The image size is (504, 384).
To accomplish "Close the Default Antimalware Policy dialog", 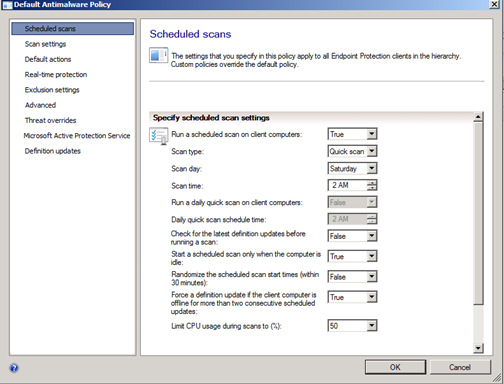I will (x=494, y=4).
